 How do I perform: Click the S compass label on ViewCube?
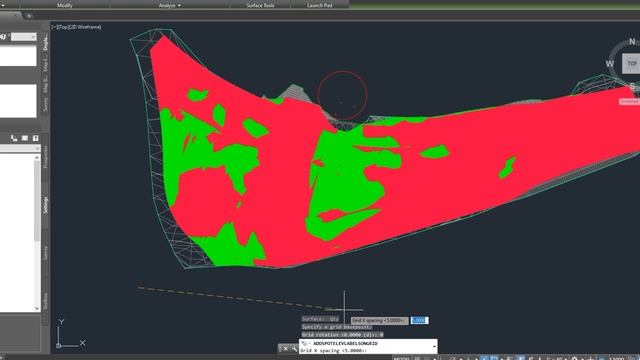(x=632, y=86)
